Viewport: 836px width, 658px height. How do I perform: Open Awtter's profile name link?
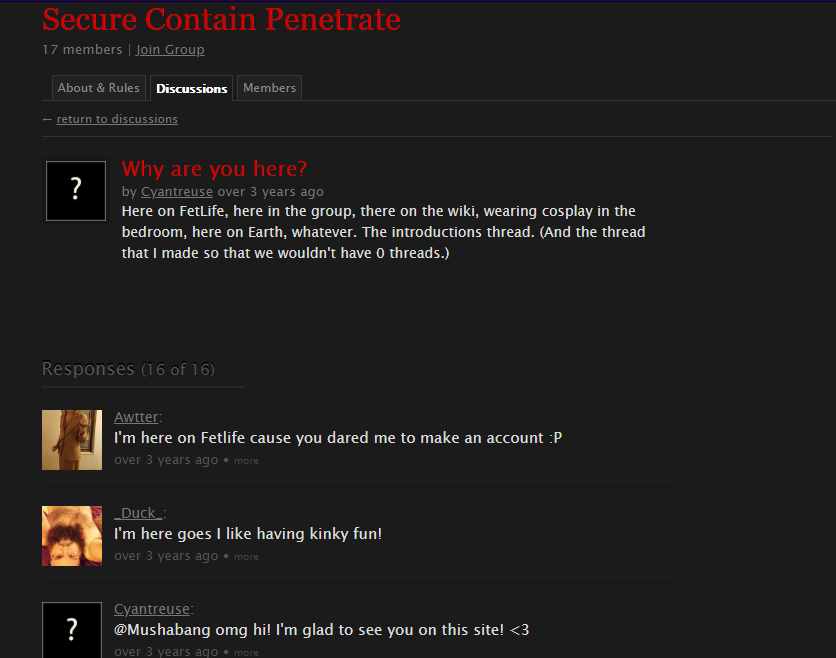point(136,417)
